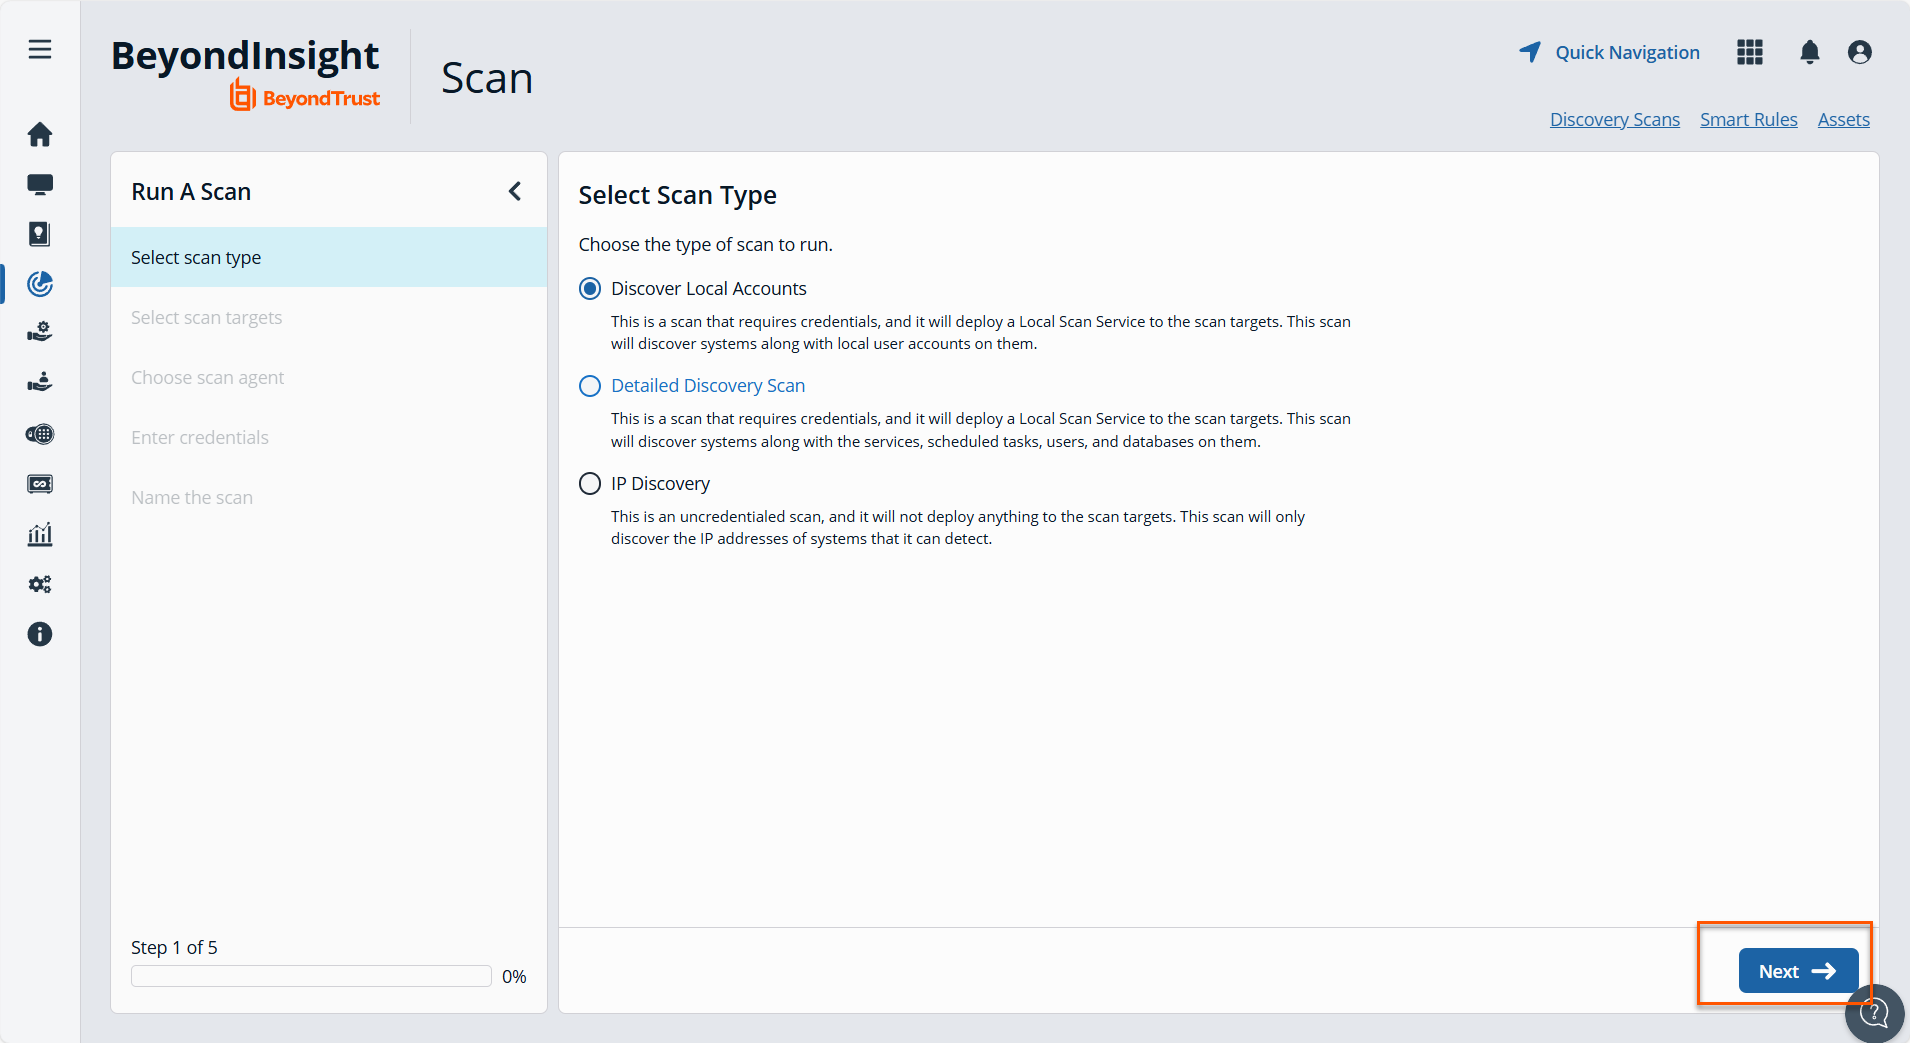
Task: Click the Select Scan Type heading
Action: (x=678, y=195)
